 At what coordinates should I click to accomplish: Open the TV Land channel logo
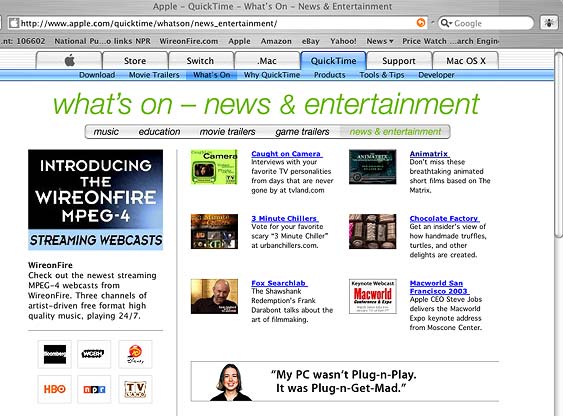click(x=135, y=389)
